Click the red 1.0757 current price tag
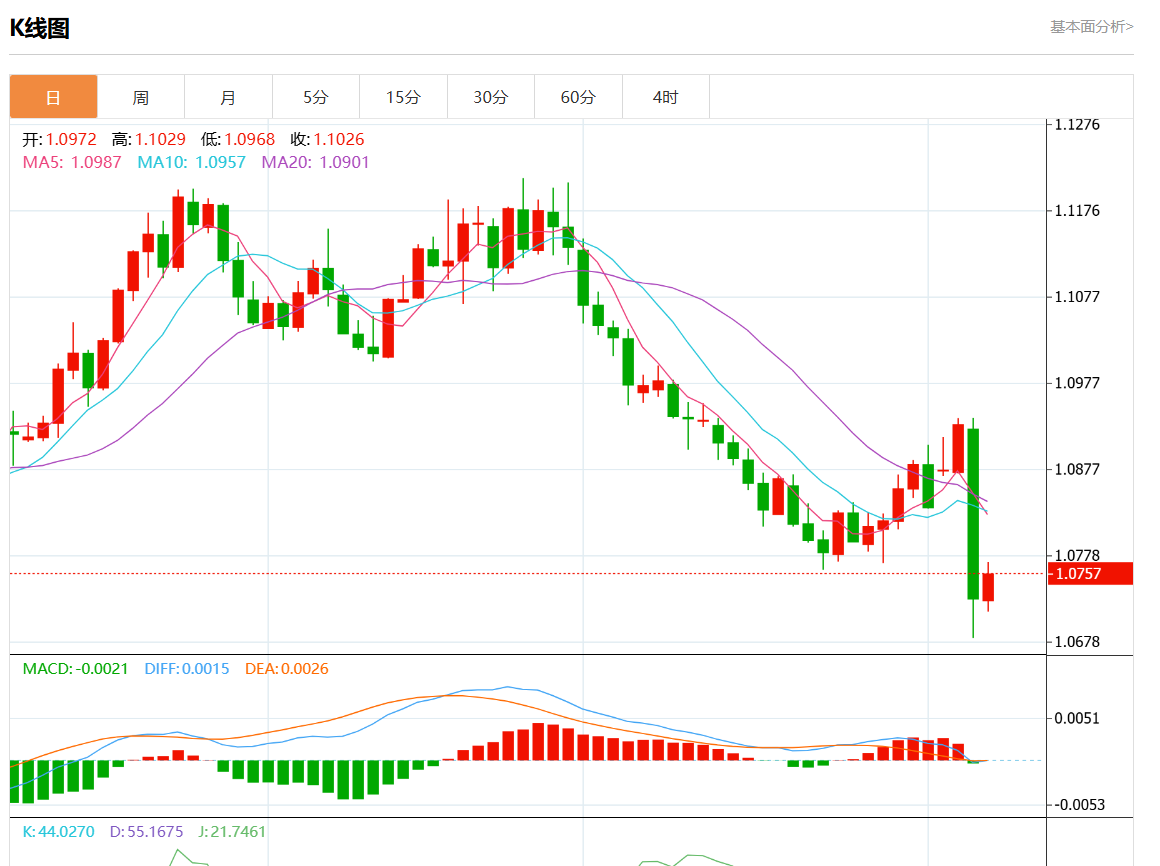 coord(1089,574)
